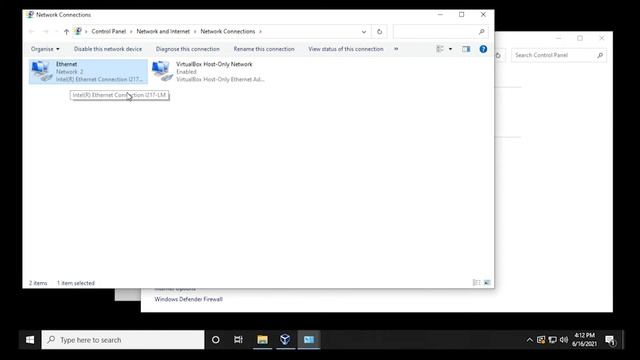This screenshot has width=640, height=360.
Task: Open VirtualBox from taskbar
Action: 285,340
